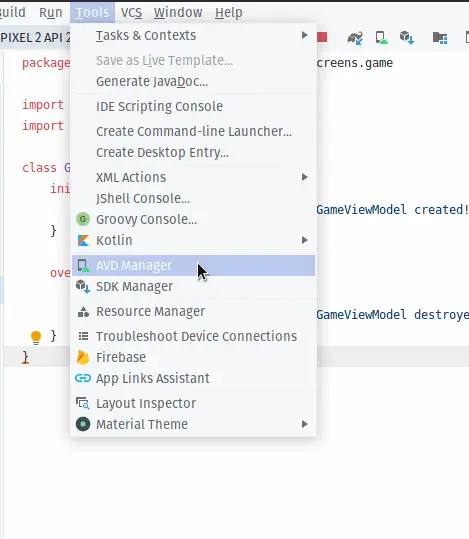Click the SDK Manager icon in menu
Image resolution: width=469 pixels, height=539 pixels.
point(83,286)
